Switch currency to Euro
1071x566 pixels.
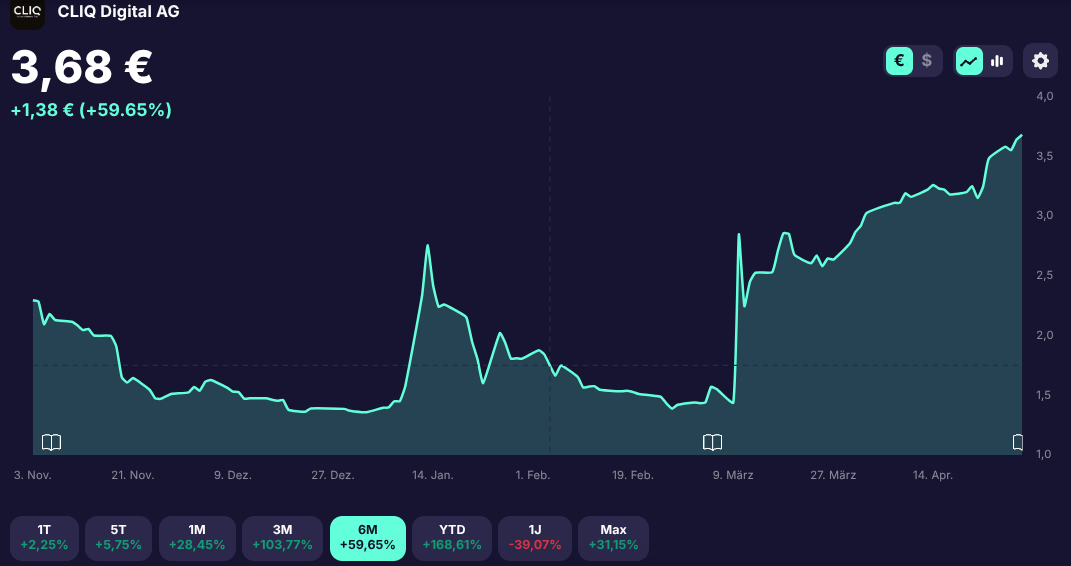point(900,61)
